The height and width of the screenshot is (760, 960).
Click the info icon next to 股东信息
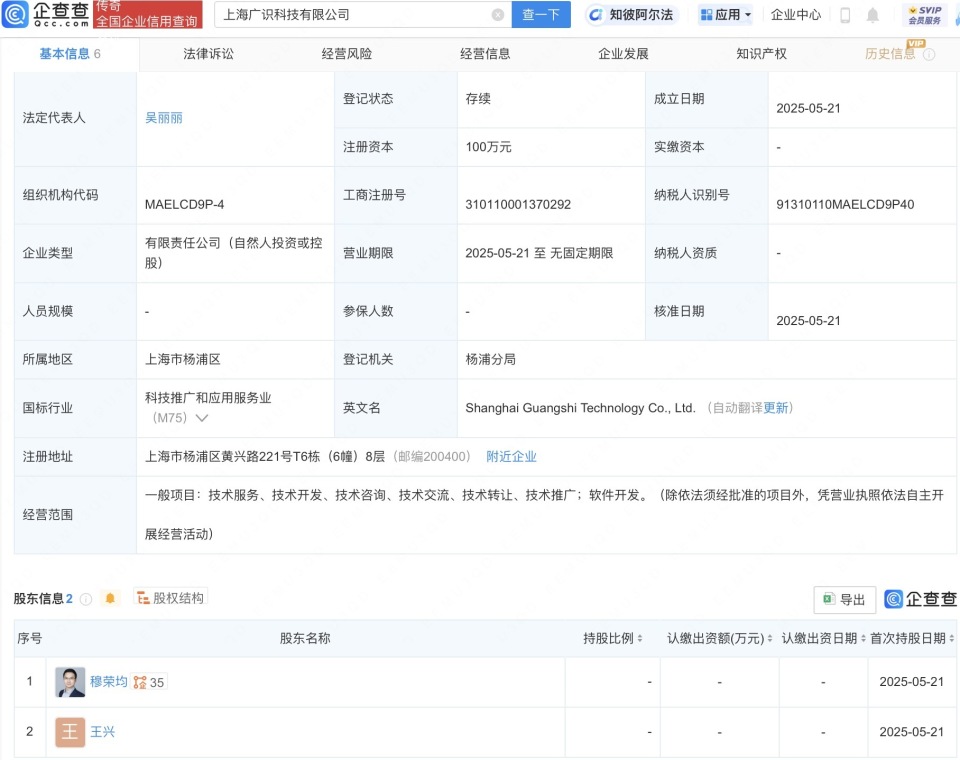point(86,599)
